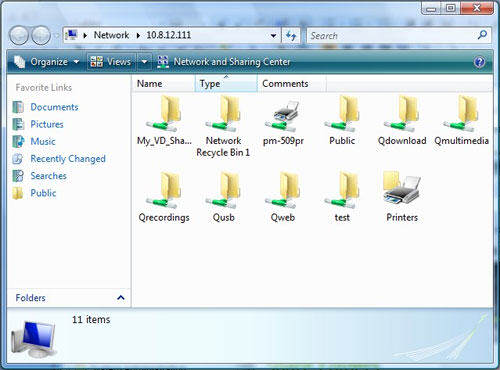Select the test shared folder
Screen dimensions: 500x370
pos(342,197)
